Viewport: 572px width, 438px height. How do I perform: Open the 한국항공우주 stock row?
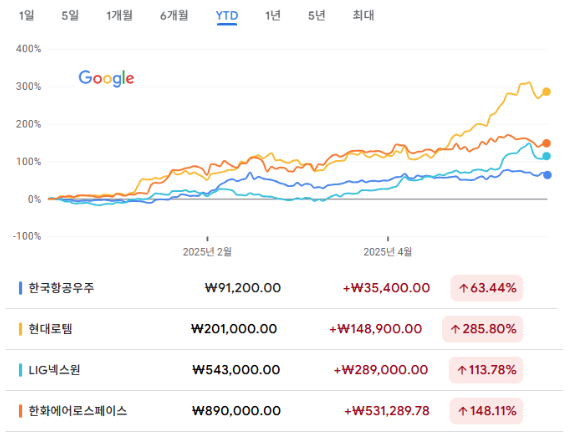coord(281,288)
